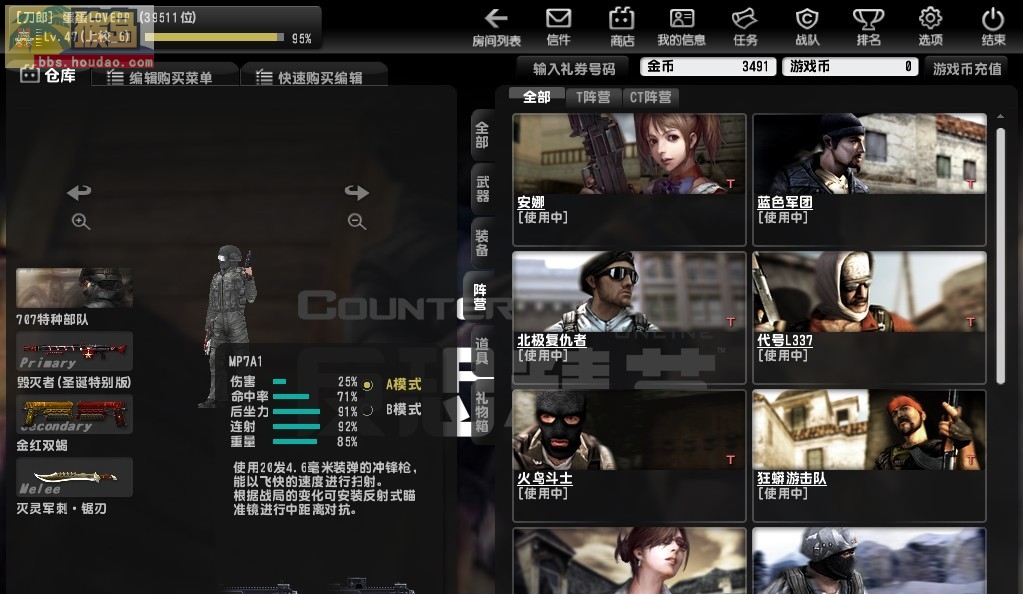Open the missions (任务) icon
Screen dimensions: 1023x594
click(x=744, y=27)
